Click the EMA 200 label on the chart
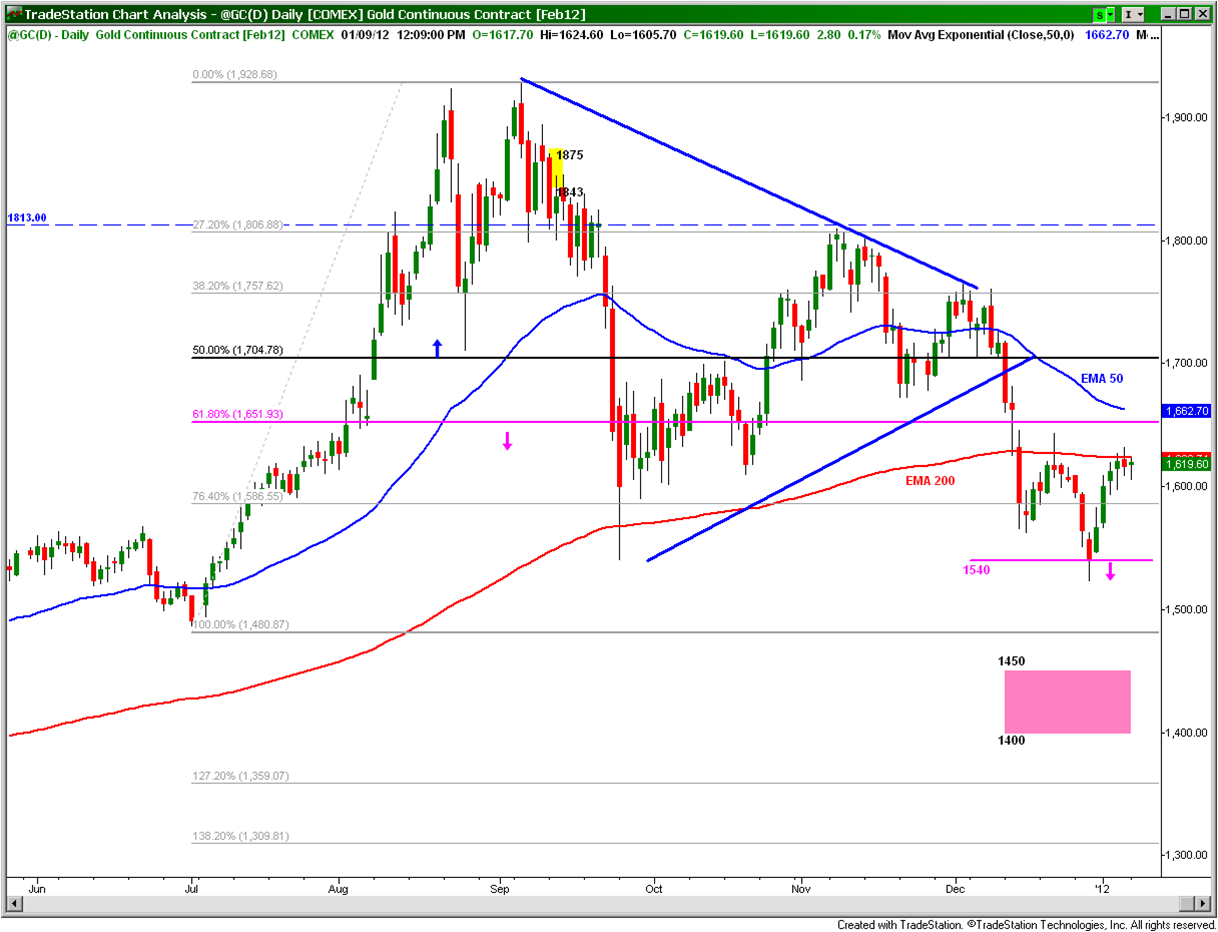This screenshot has height=932, width=1218. coord(928,481)
